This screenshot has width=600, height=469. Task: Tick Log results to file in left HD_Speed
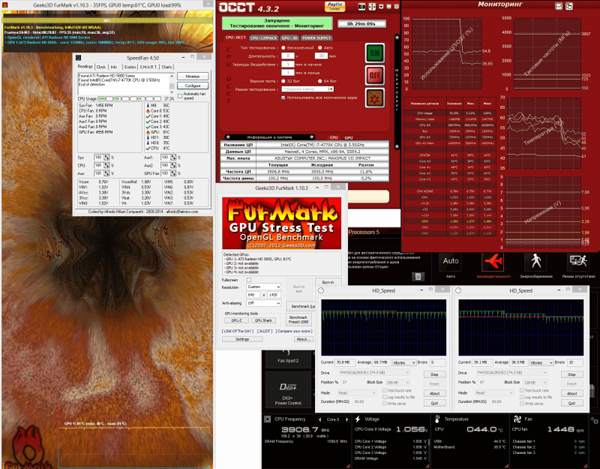pos(385,397)
